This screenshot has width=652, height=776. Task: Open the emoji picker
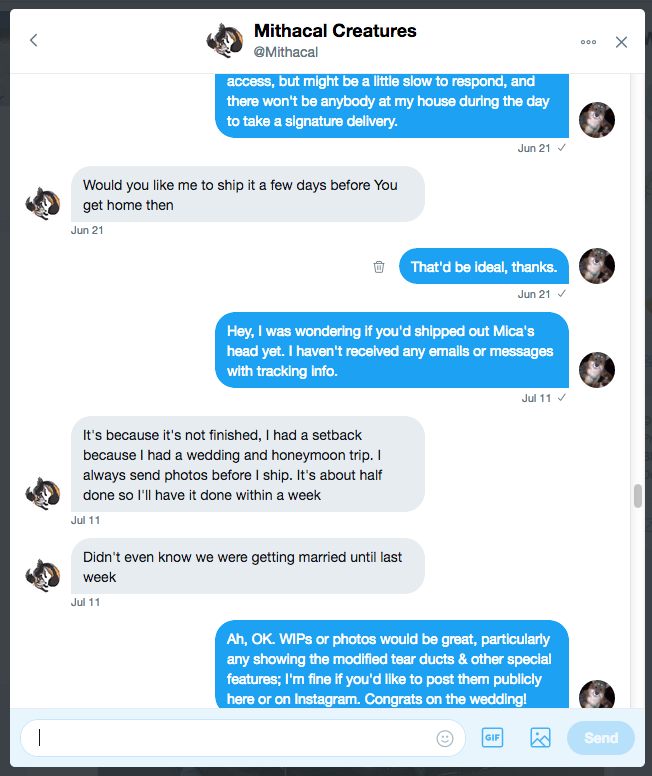coord(445,738)
